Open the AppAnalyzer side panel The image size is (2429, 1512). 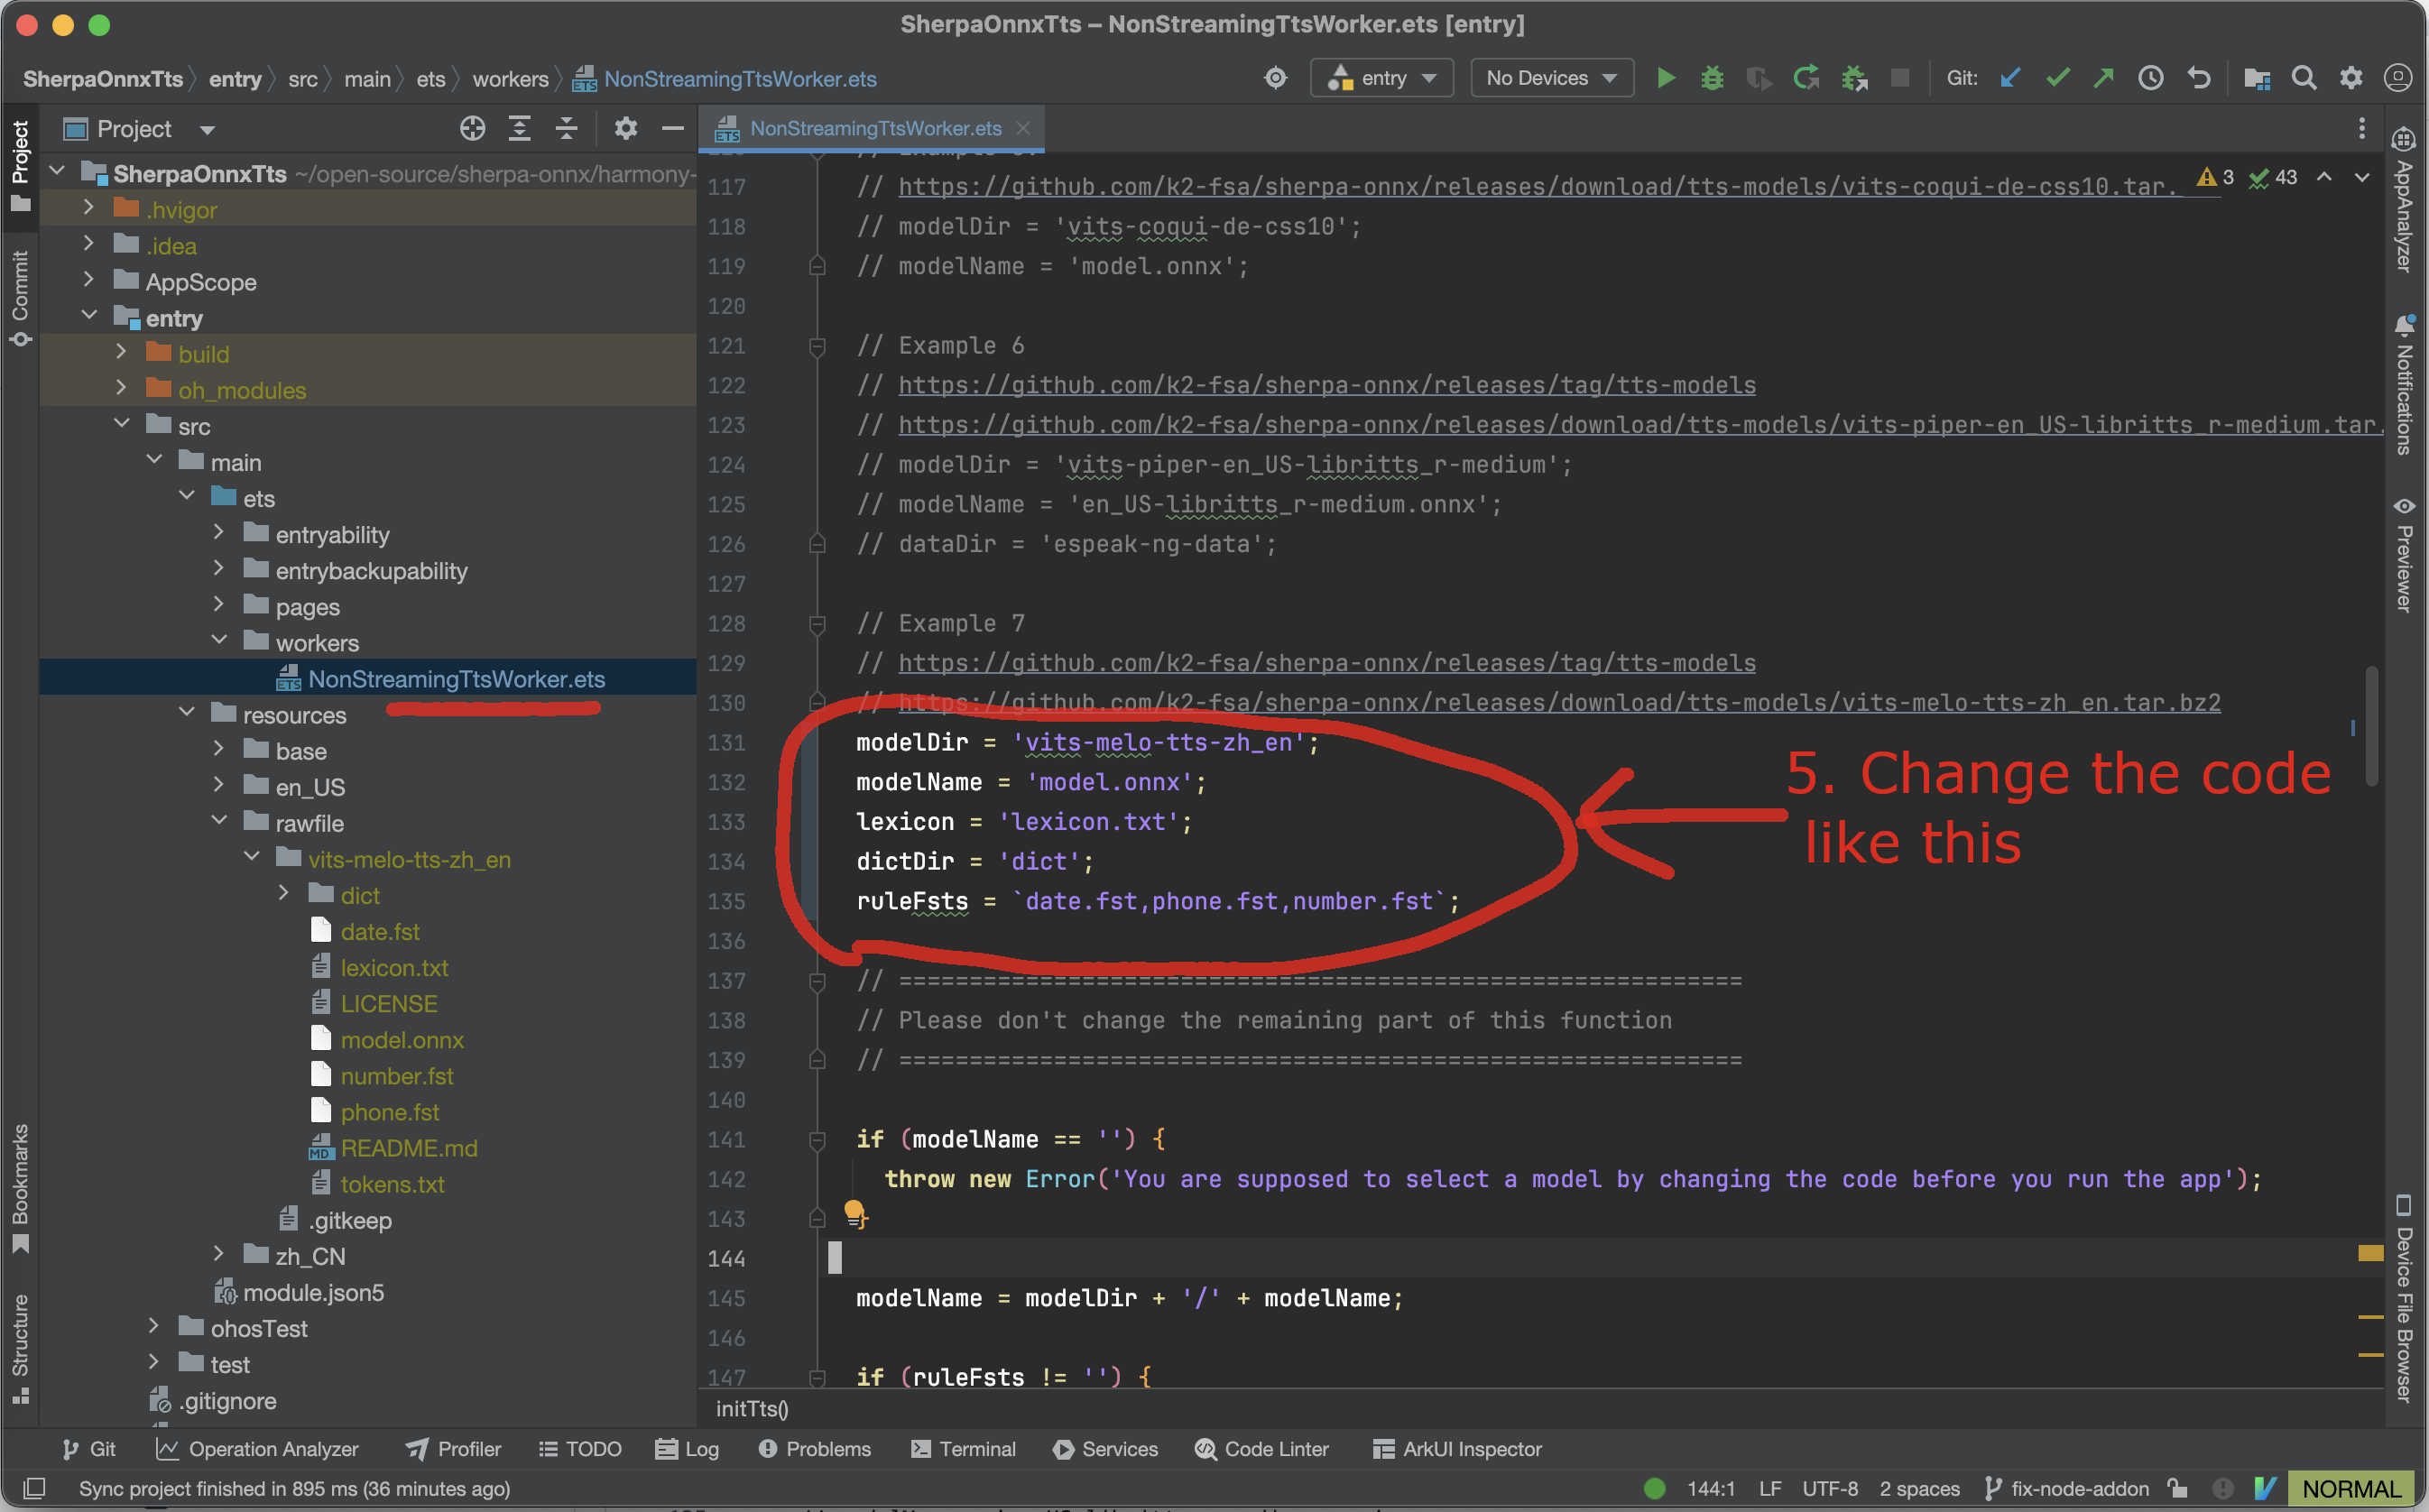(x=2404, y=200)
